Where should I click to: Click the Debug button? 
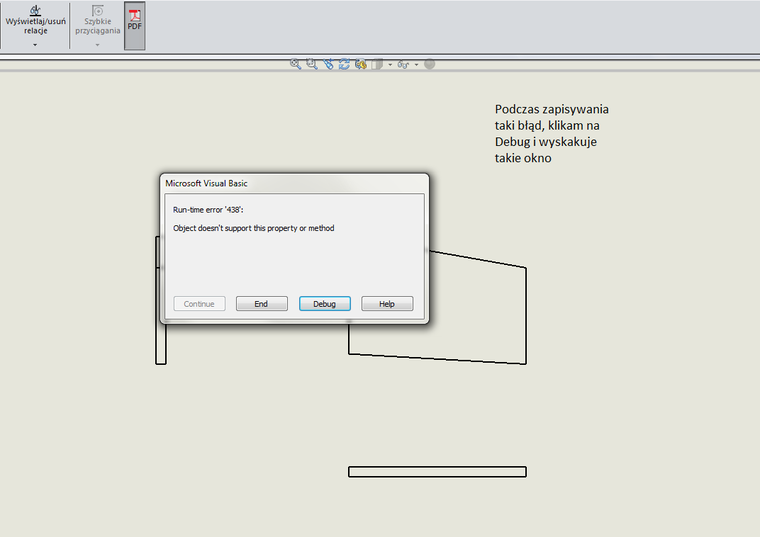tap(325, 304)
